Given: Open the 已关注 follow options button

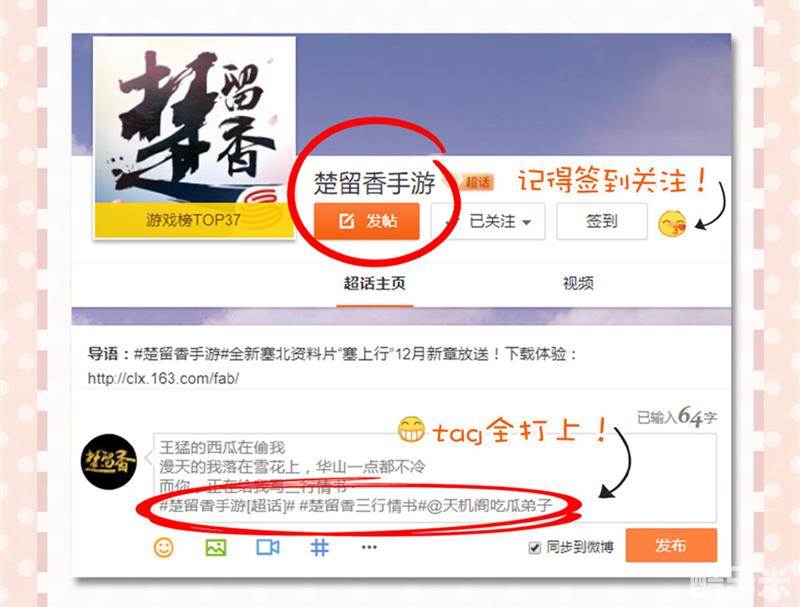Looking at the screenshot, I should pyautogui.click(x=488, y=221).
